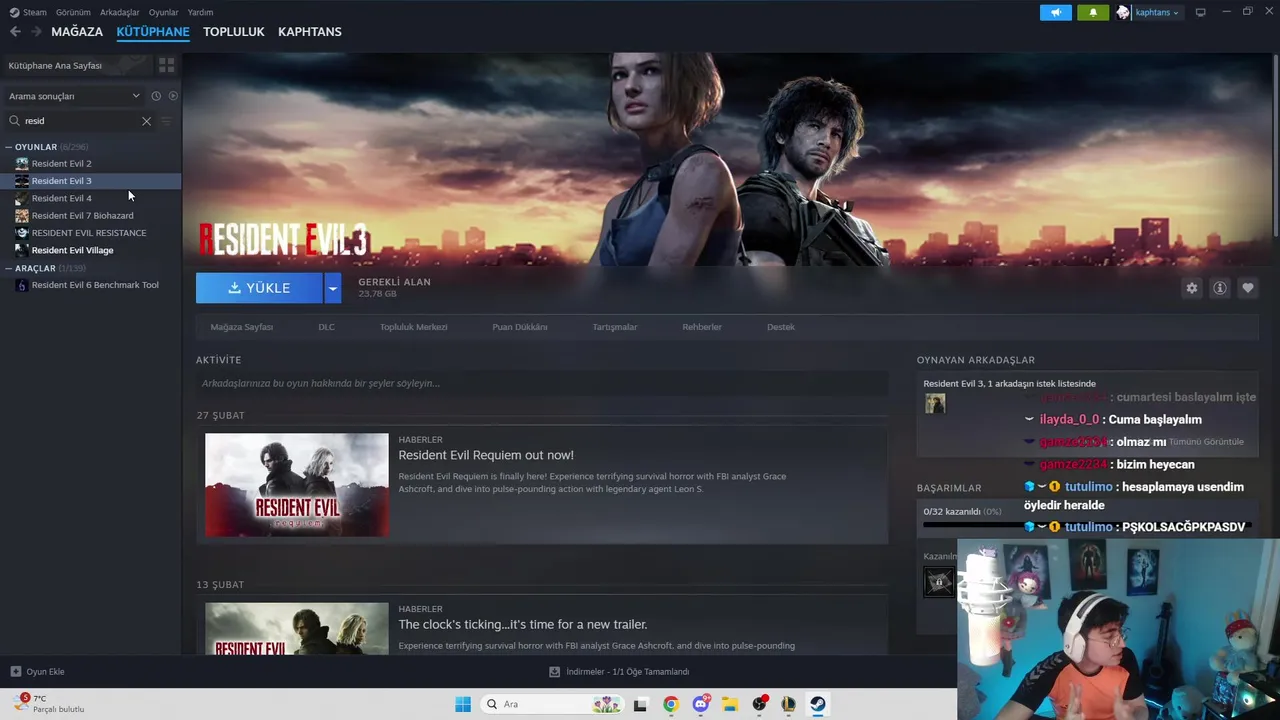Launch Google Chrome from taskbar
The width and height of the screenshot is (1280, 720).
(671, 704)
